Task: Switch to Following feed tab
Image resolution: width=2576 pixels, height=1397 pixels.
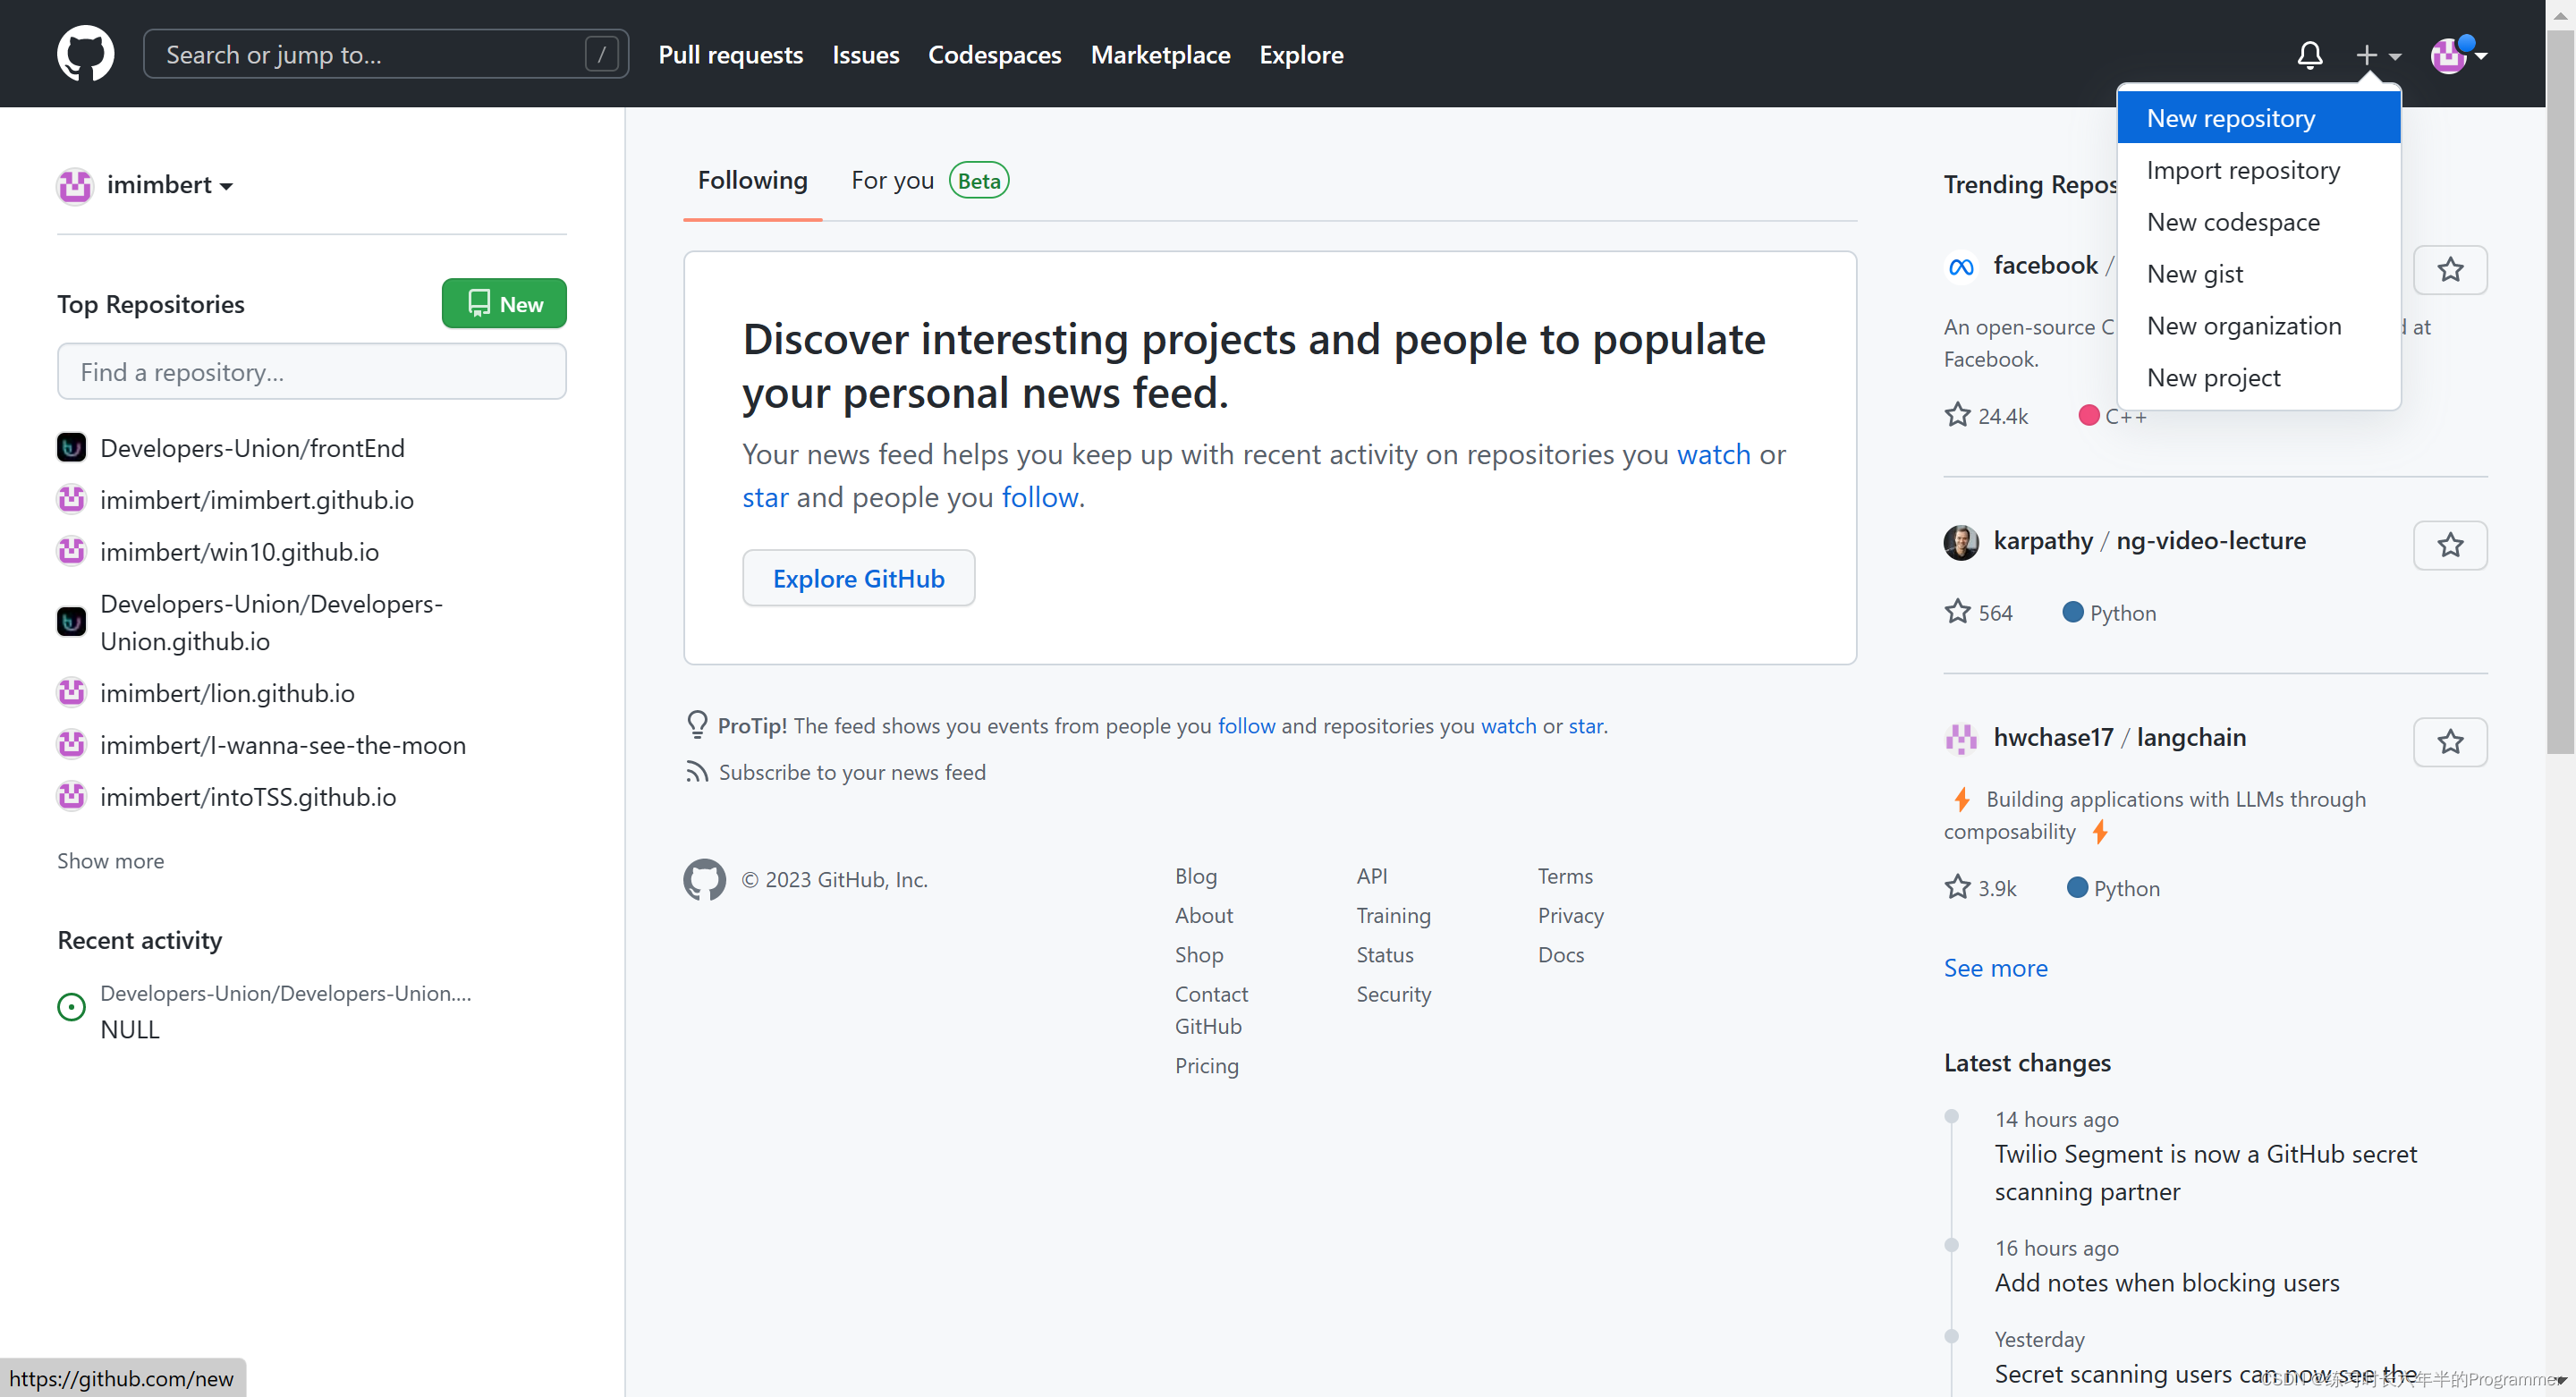Action: pyautogui.click(x=753, y=179)
